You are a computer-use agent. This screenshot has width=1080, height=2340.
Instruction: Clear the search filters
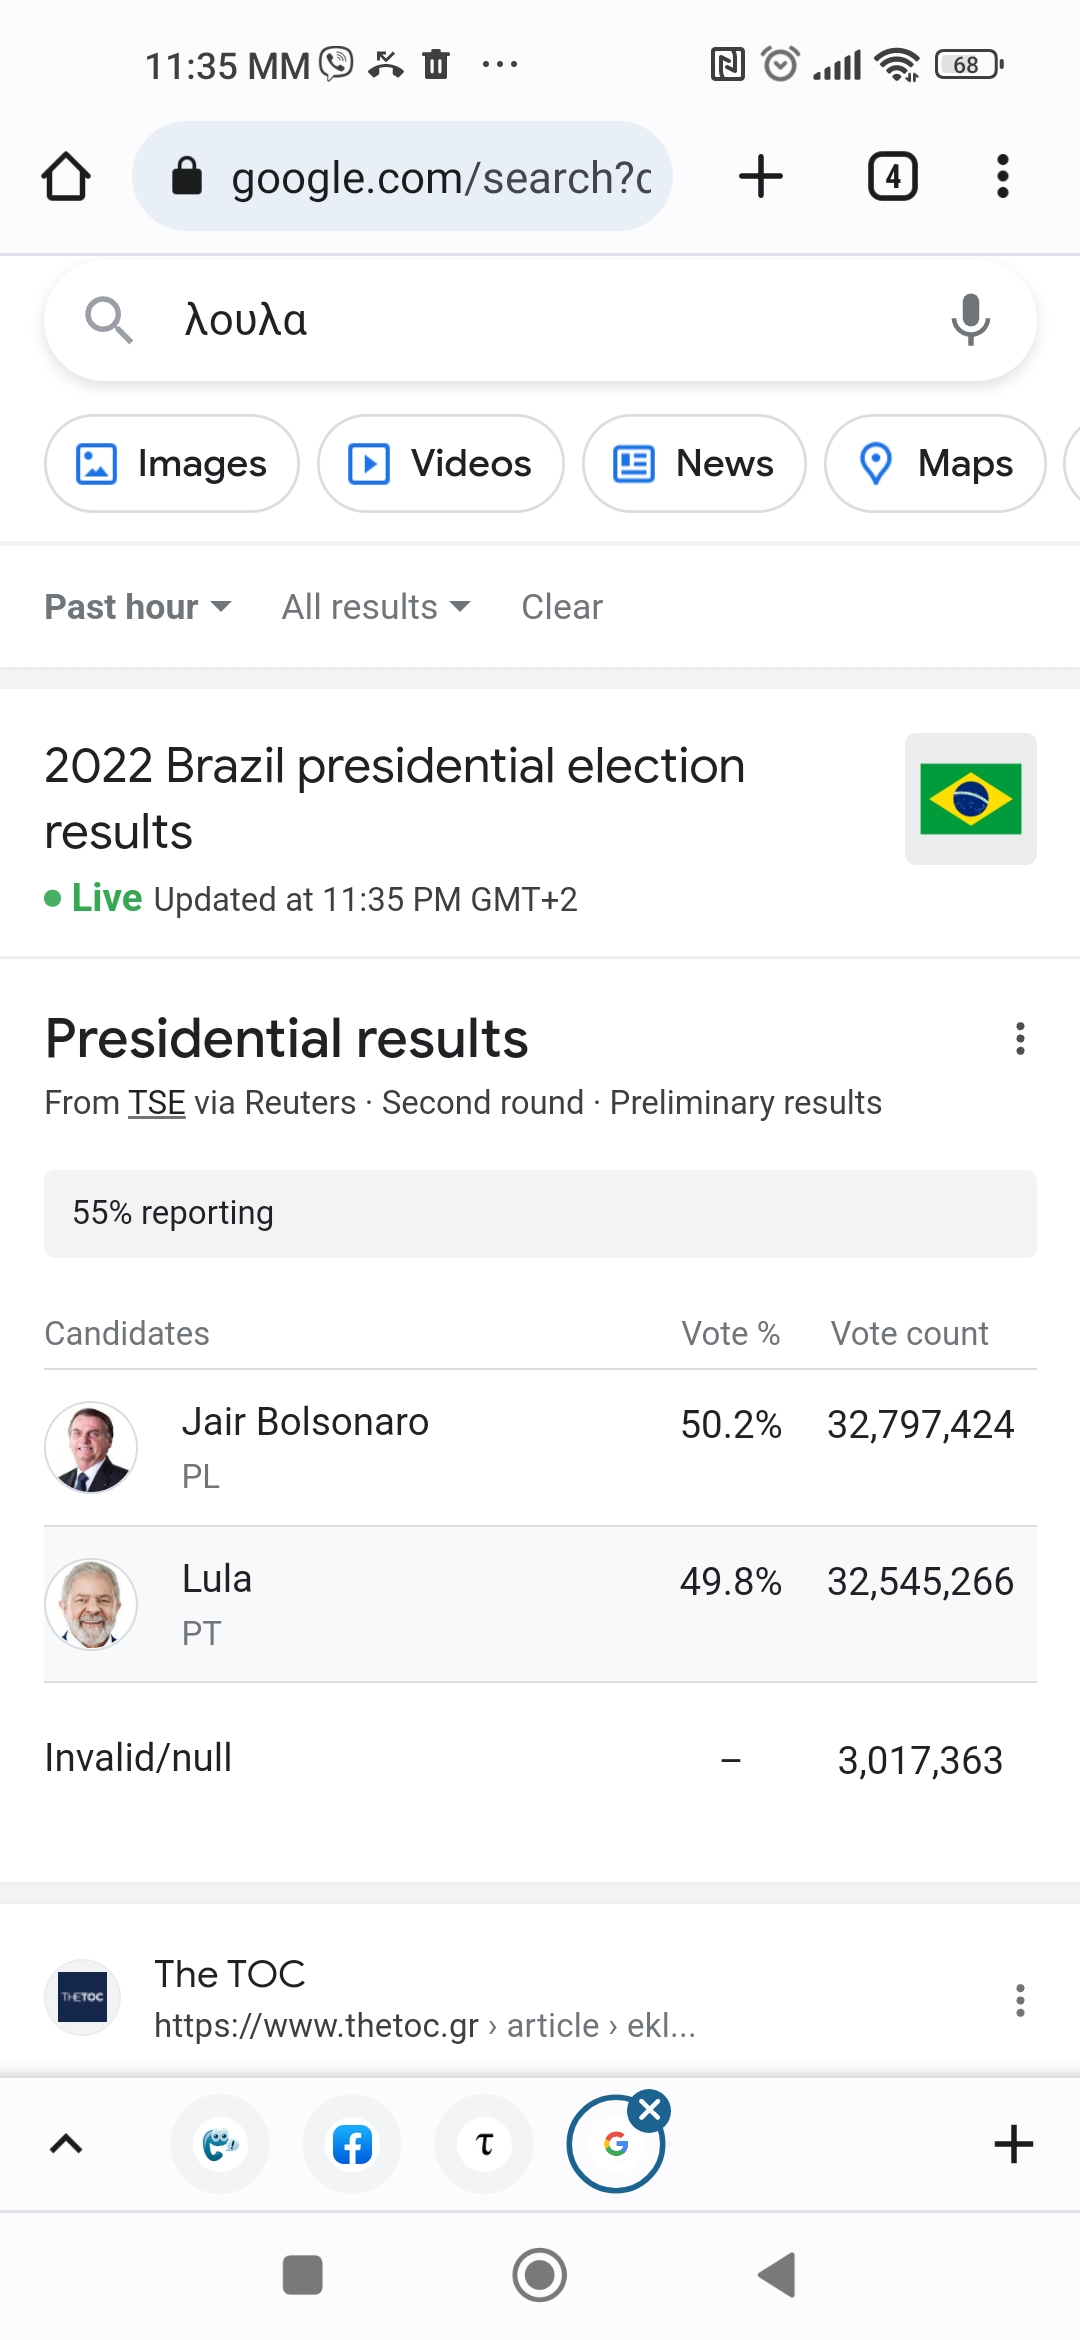tap(562, 607)
